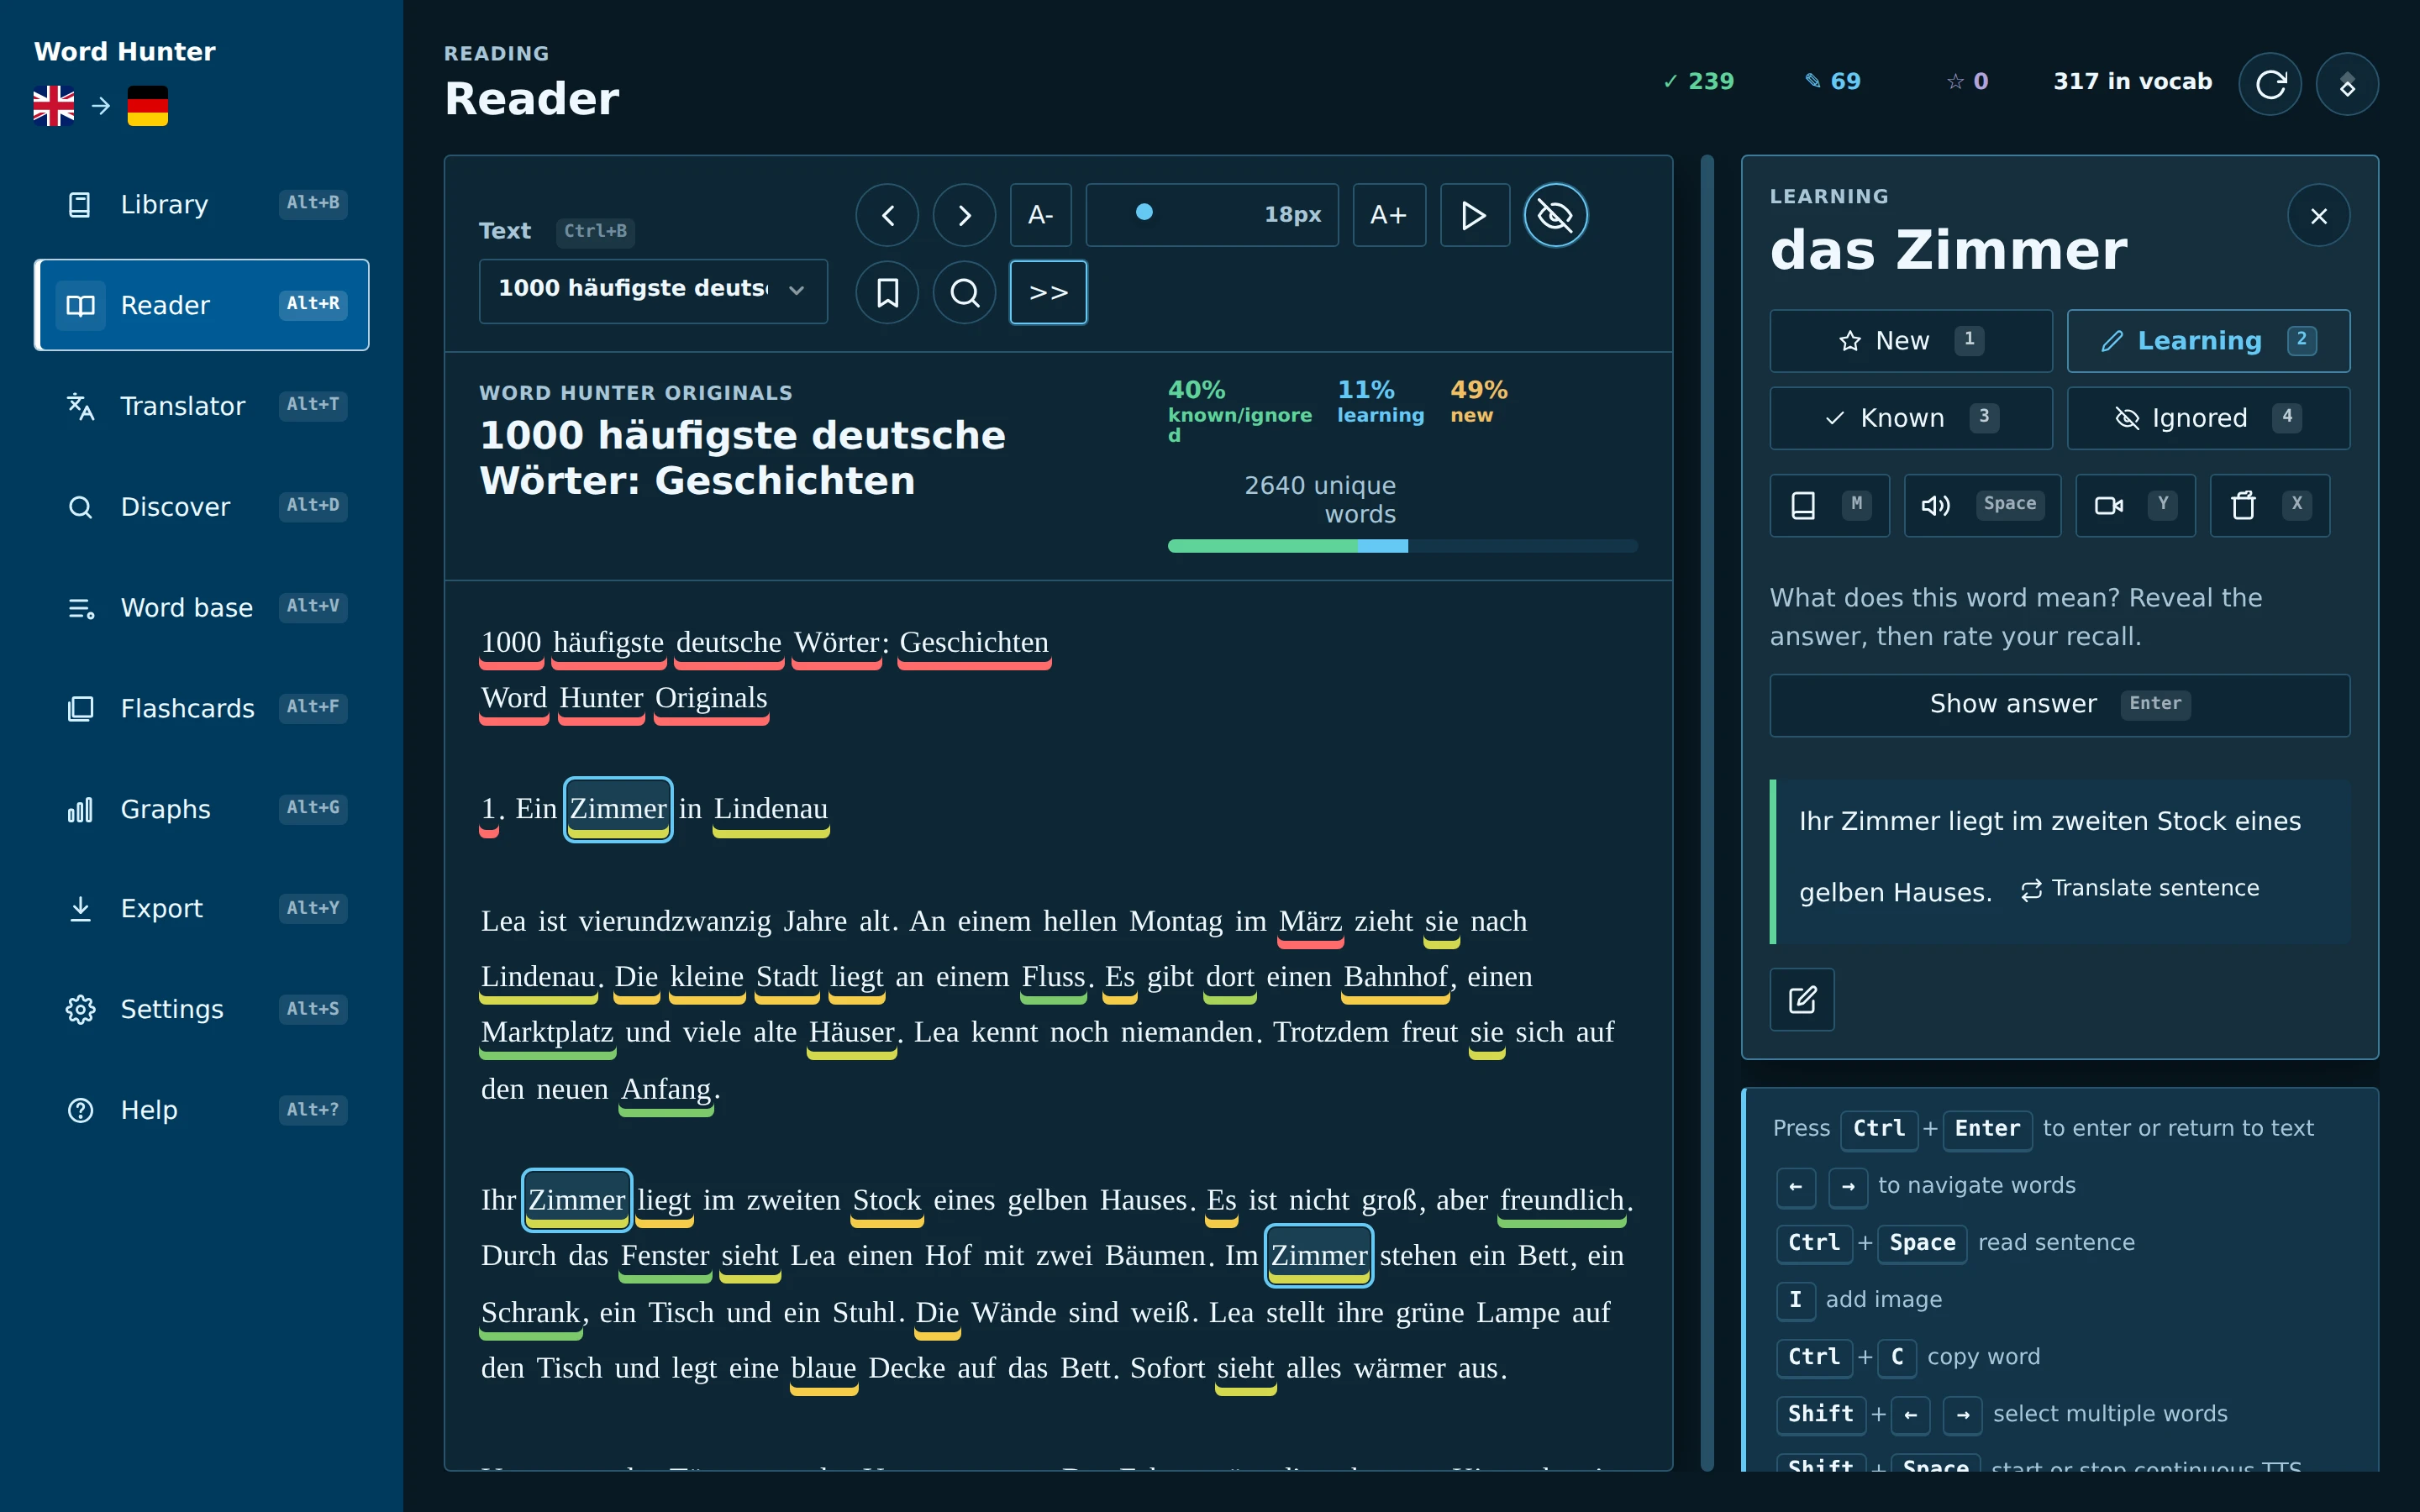Go to previous page with left chevron
2420x1512 pixels.
click(x=887, y=215)
